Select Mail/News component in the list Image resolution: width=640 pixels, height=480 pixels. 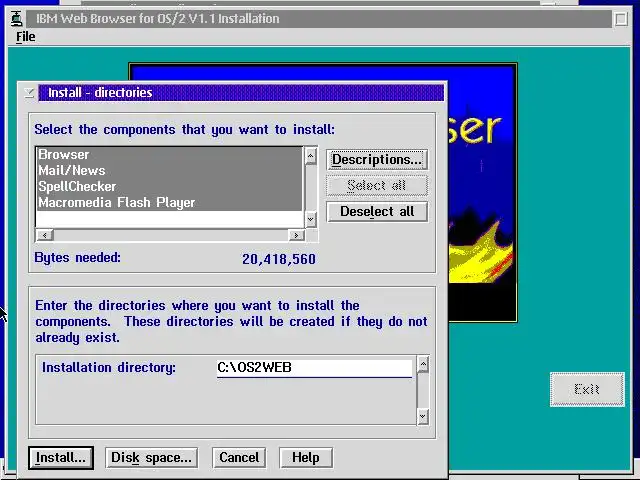coord(169,171)
